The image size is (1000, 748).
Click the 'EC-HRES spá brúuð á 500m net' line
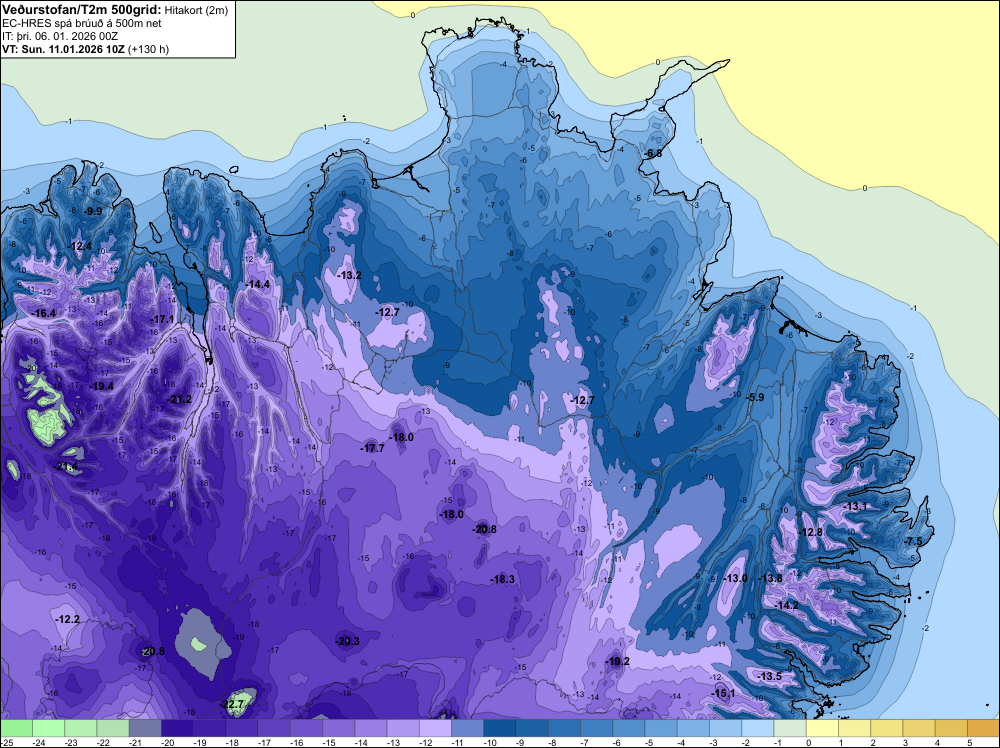point(82,24)
